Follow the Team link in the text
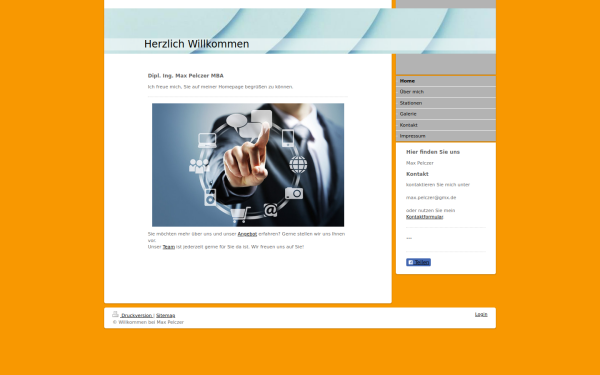The image size is (600, 375). pyautogui.click(x=169, y=247)
